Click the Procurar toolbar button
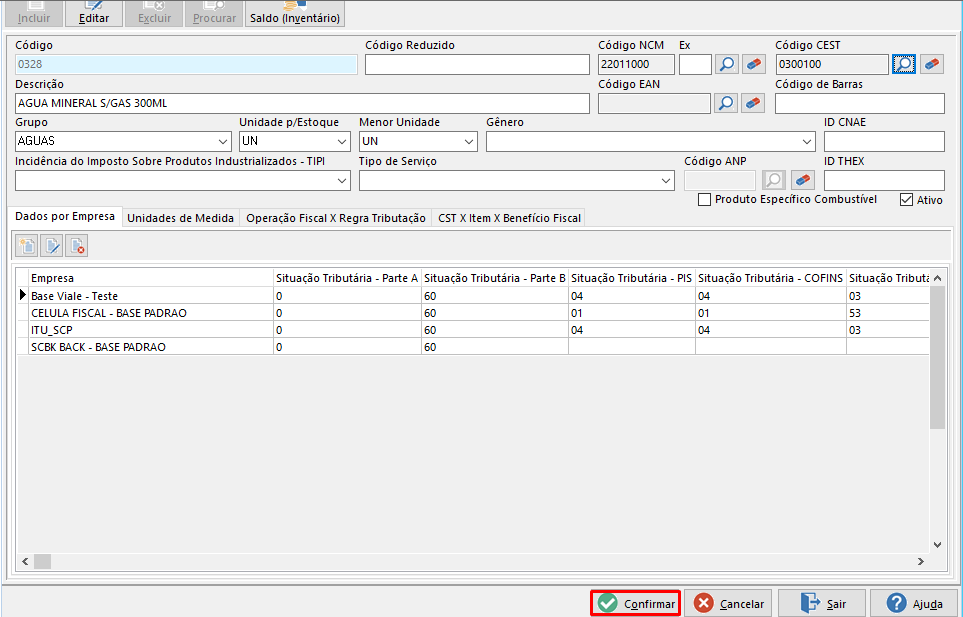The height and width of the screenshot is (617, 963). pyautogui.click(x=214, y=13)
